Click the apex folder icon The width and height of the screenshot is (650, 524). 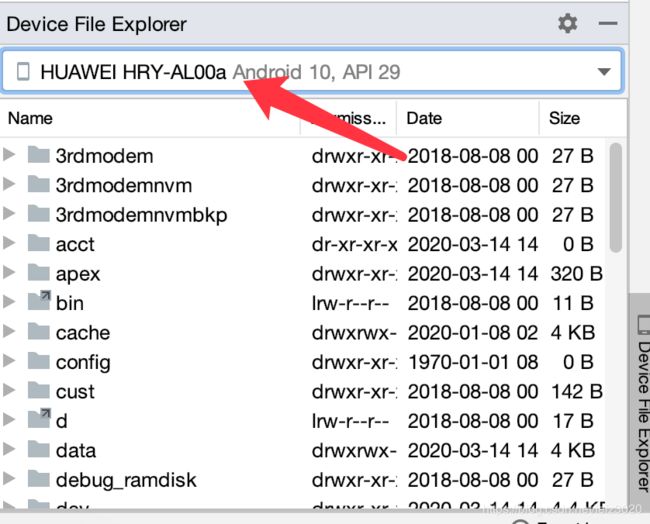click(39, 272)
